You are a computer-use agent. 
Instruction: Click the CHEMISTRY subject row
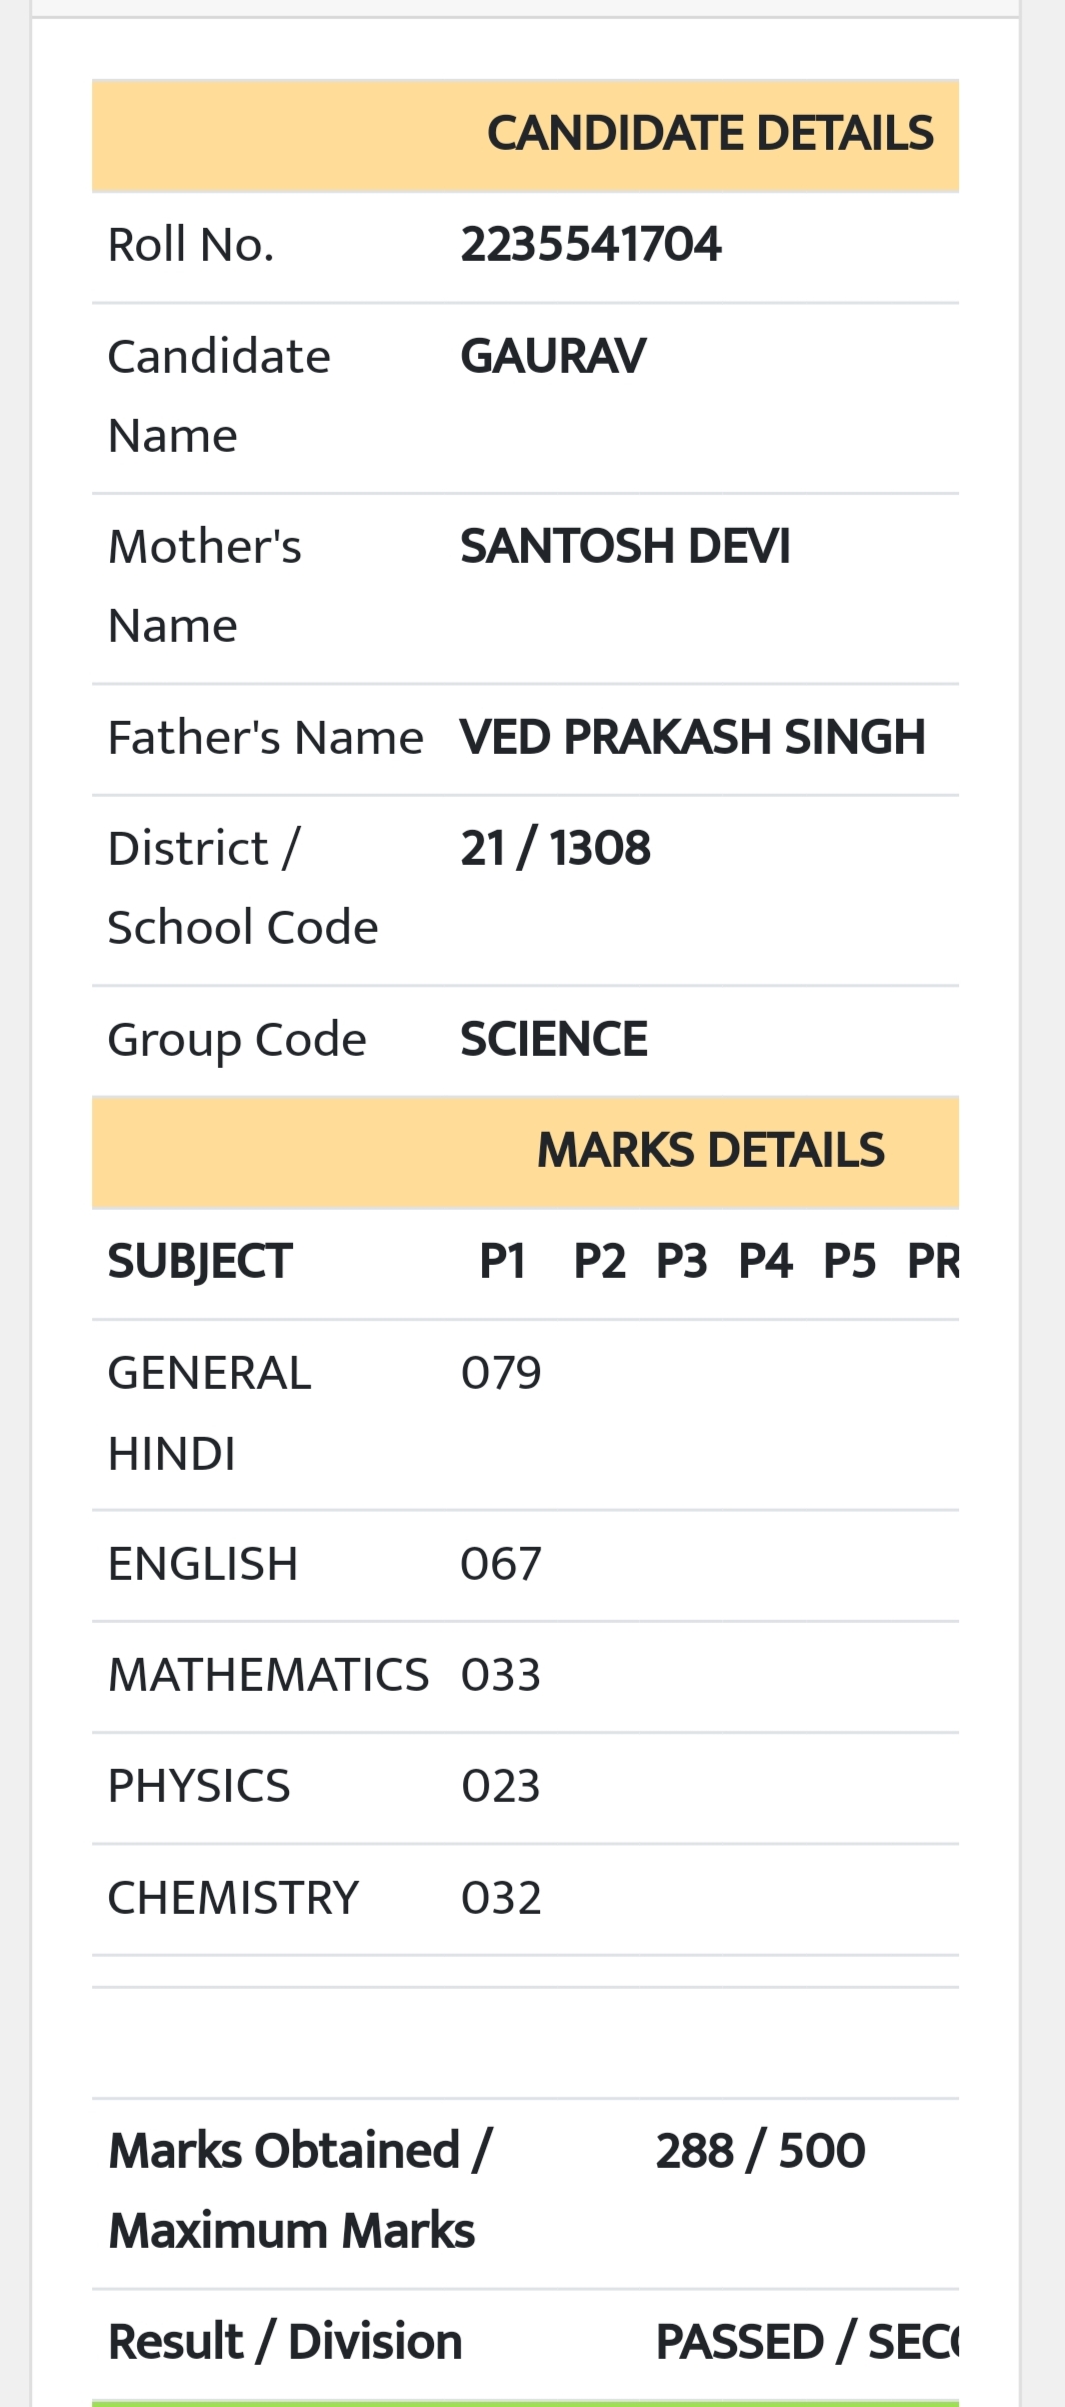click(525, 1899)
